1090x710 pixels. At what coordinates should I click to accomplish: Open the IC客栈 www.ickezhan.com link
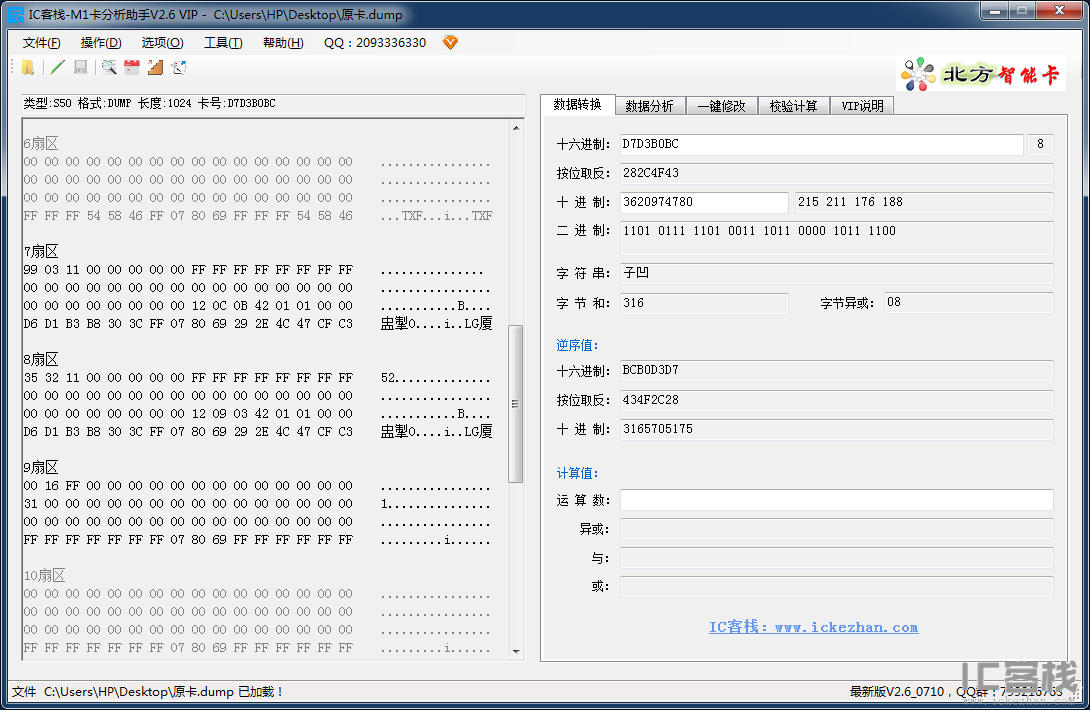pyautogui.click(x=813, y=627)
